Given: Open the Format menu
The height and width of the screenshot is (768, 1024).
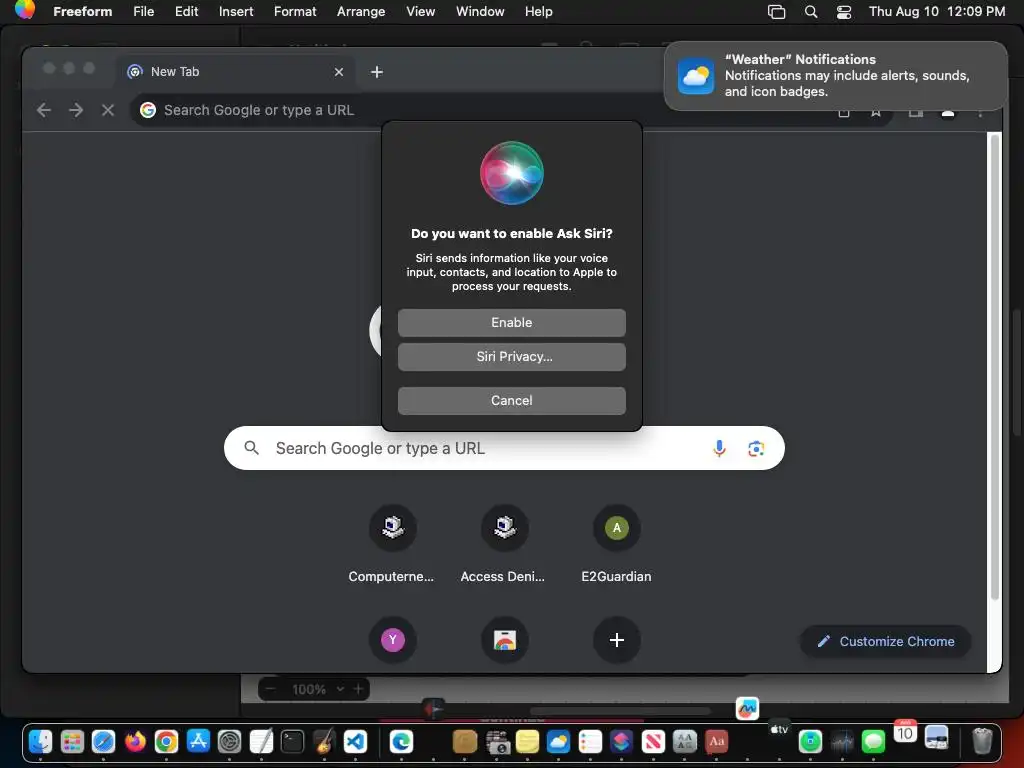Looking at the screenshot, I should 295,11.
